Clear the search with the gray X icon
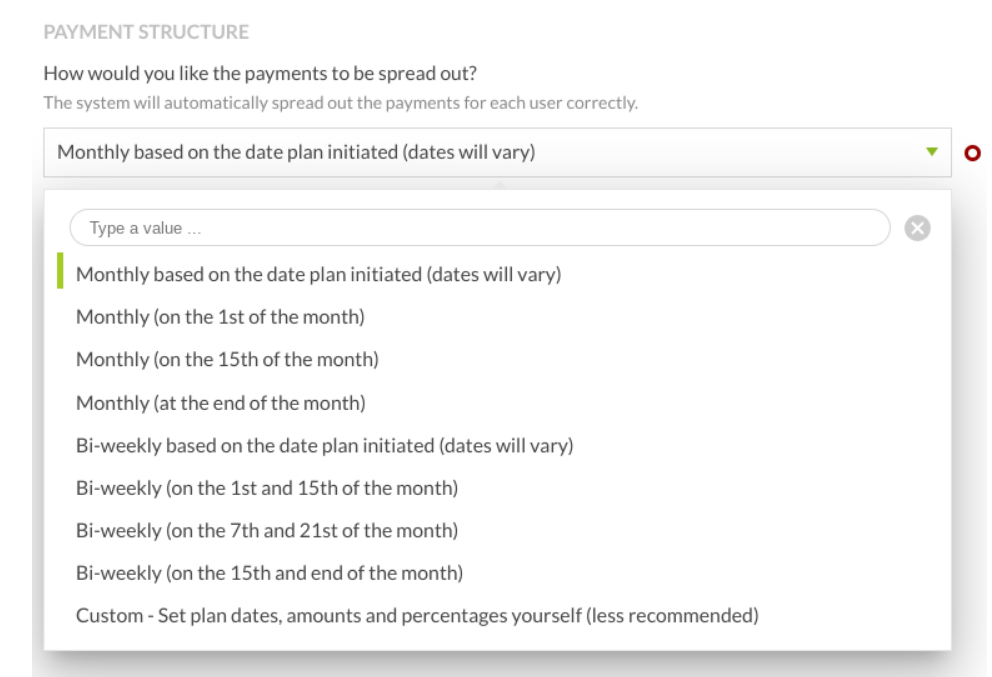The width and height of the screenshot is (992, 677). tap(917, 228)
